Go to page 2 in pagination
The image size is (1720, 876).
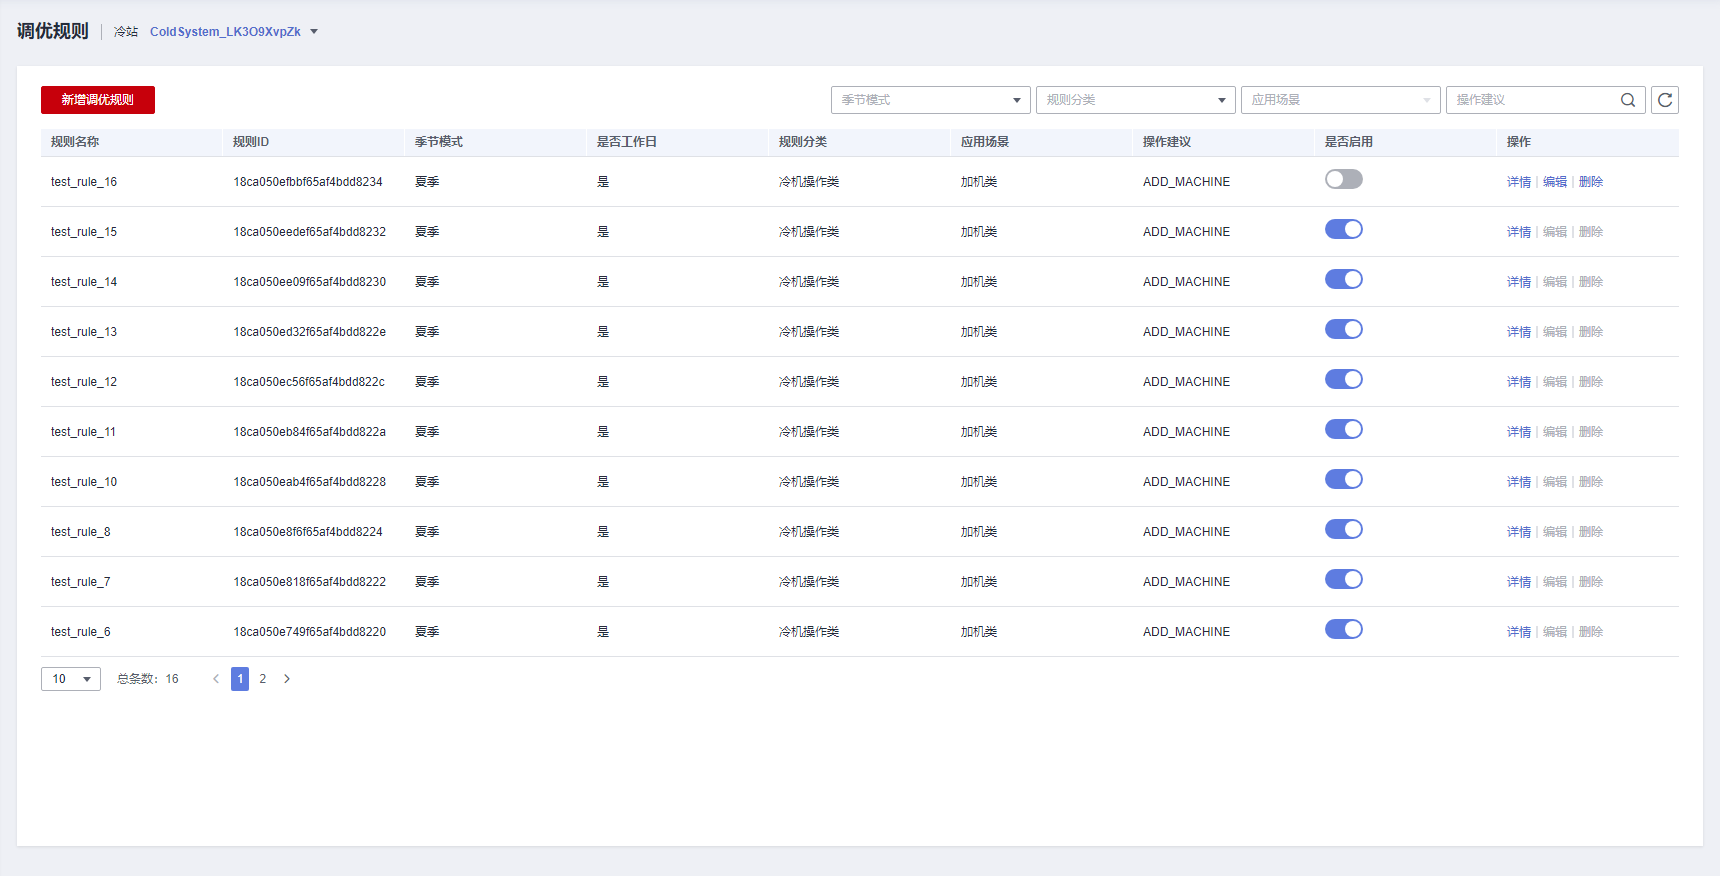click(x=263, y=679)
